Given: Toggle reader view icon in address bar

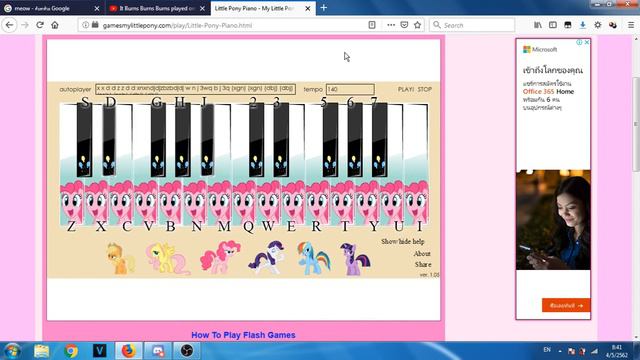Looking at the screenshot, I should 372,25.
